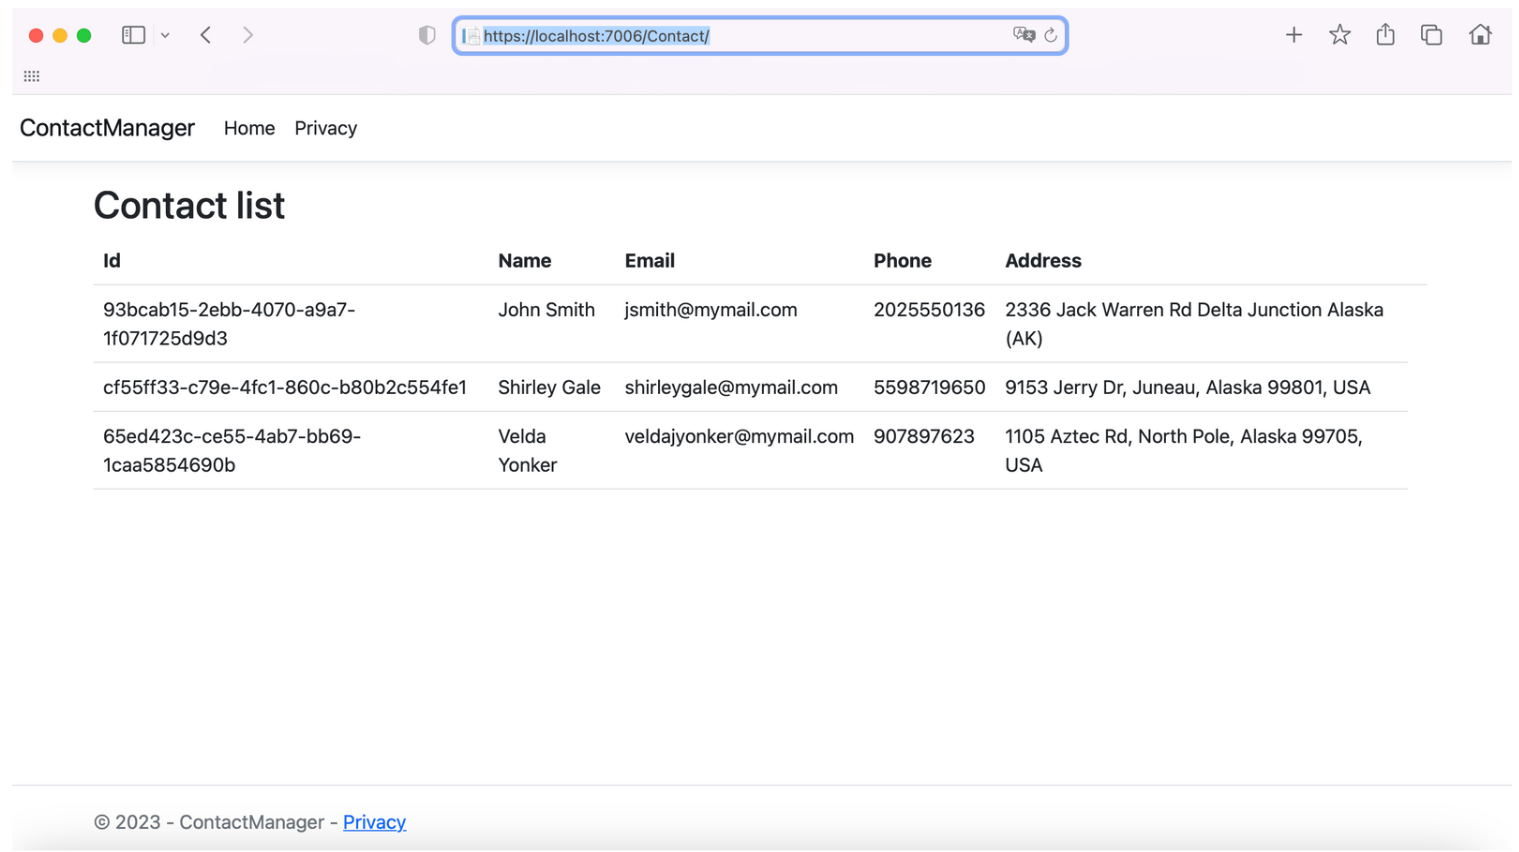Toggle the Safari sidebar icon
This screenshot has width=1519, height=852.
133,35
